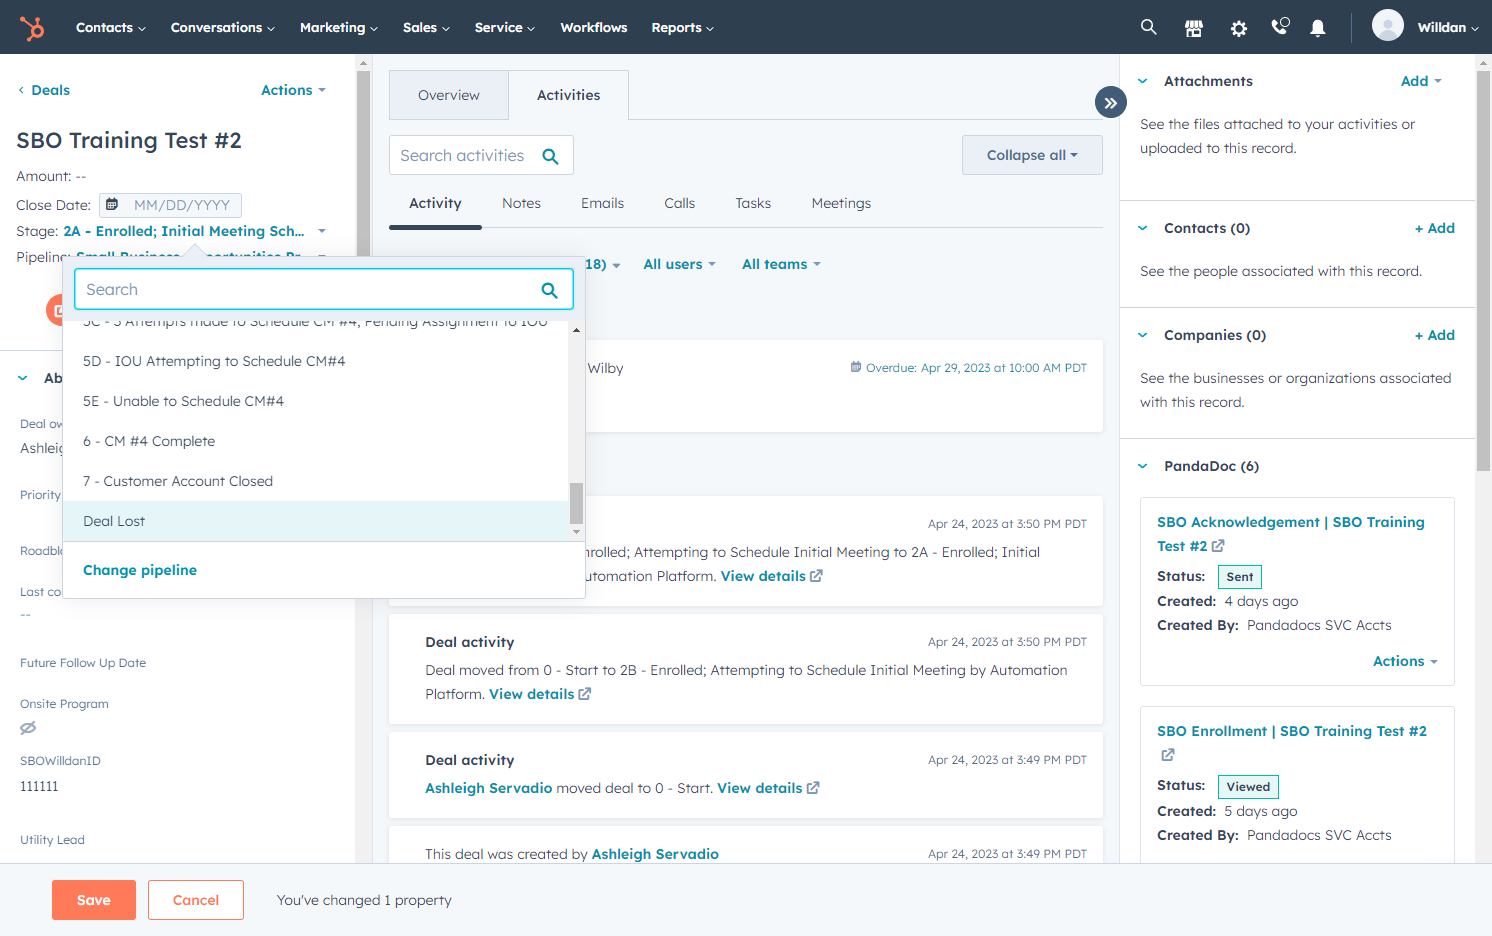1492x936 pixels.
Task: Switch to the Notes activity tab
Action: (x=521, y=203)
